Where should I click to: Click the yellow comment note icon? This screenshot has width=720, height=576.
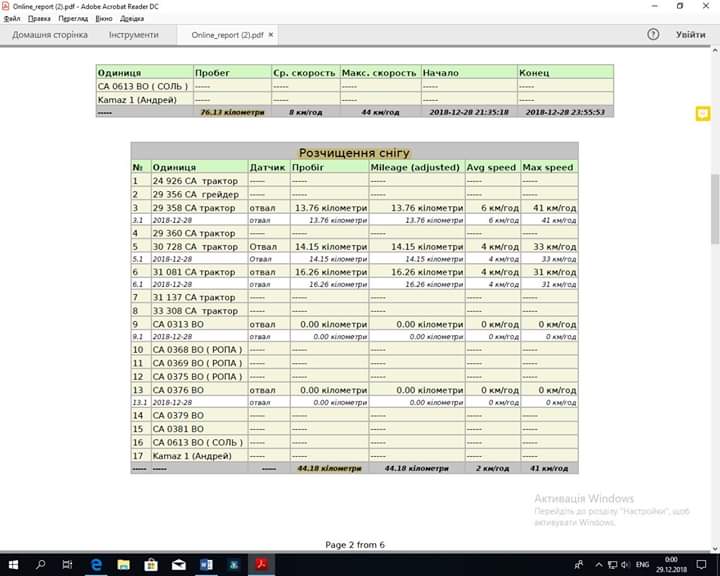click(703, 113)
